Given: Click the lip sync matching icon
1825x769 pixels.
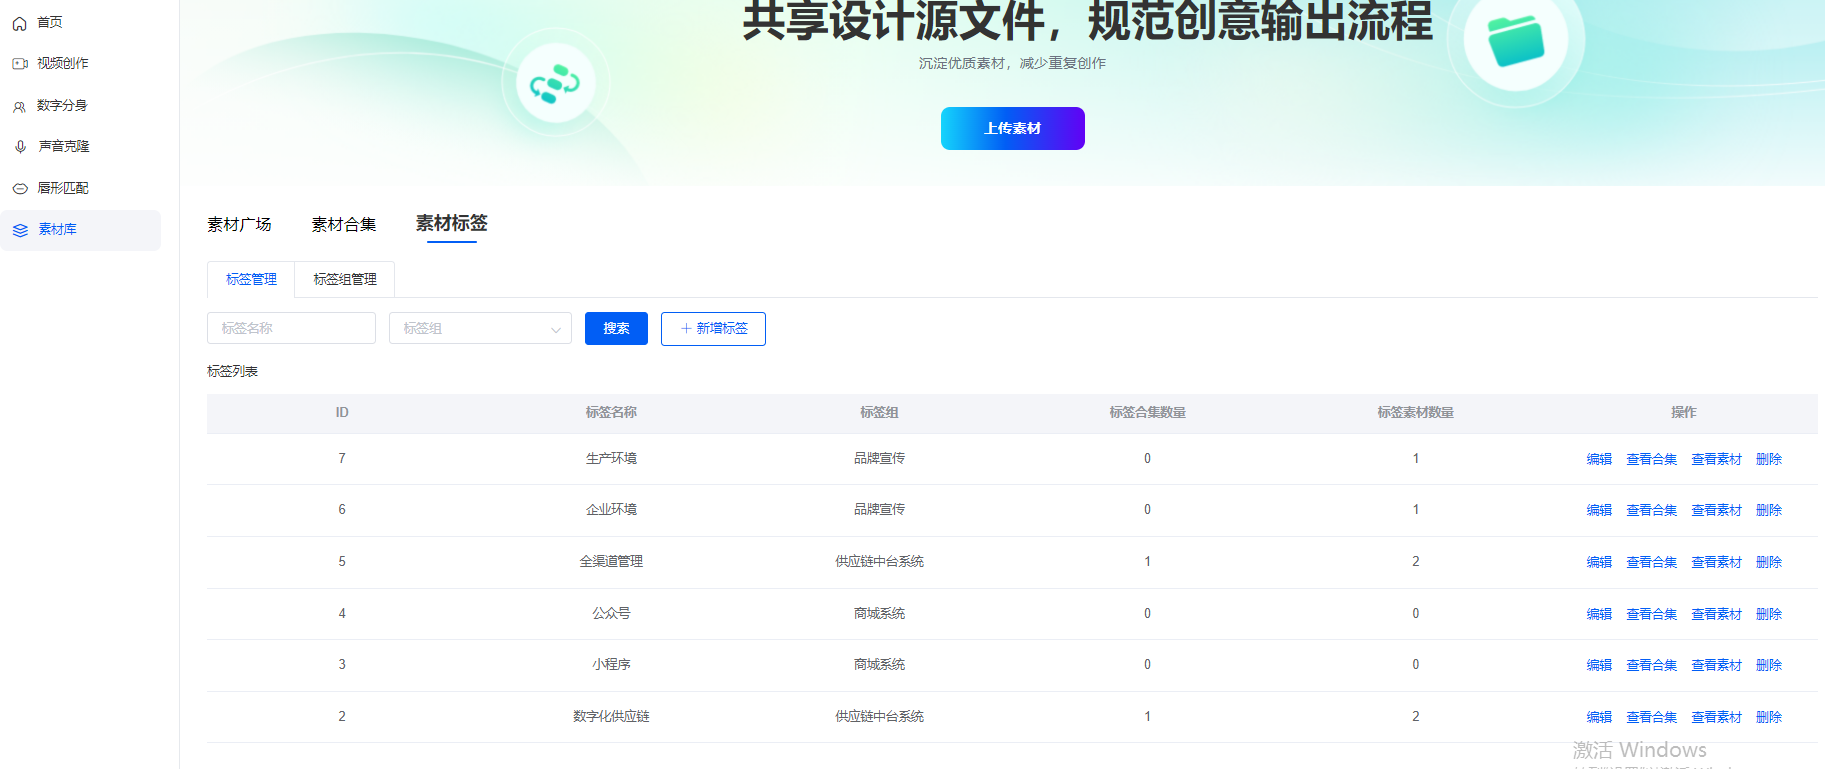Looking at the screenshot, I should [19, 189].
